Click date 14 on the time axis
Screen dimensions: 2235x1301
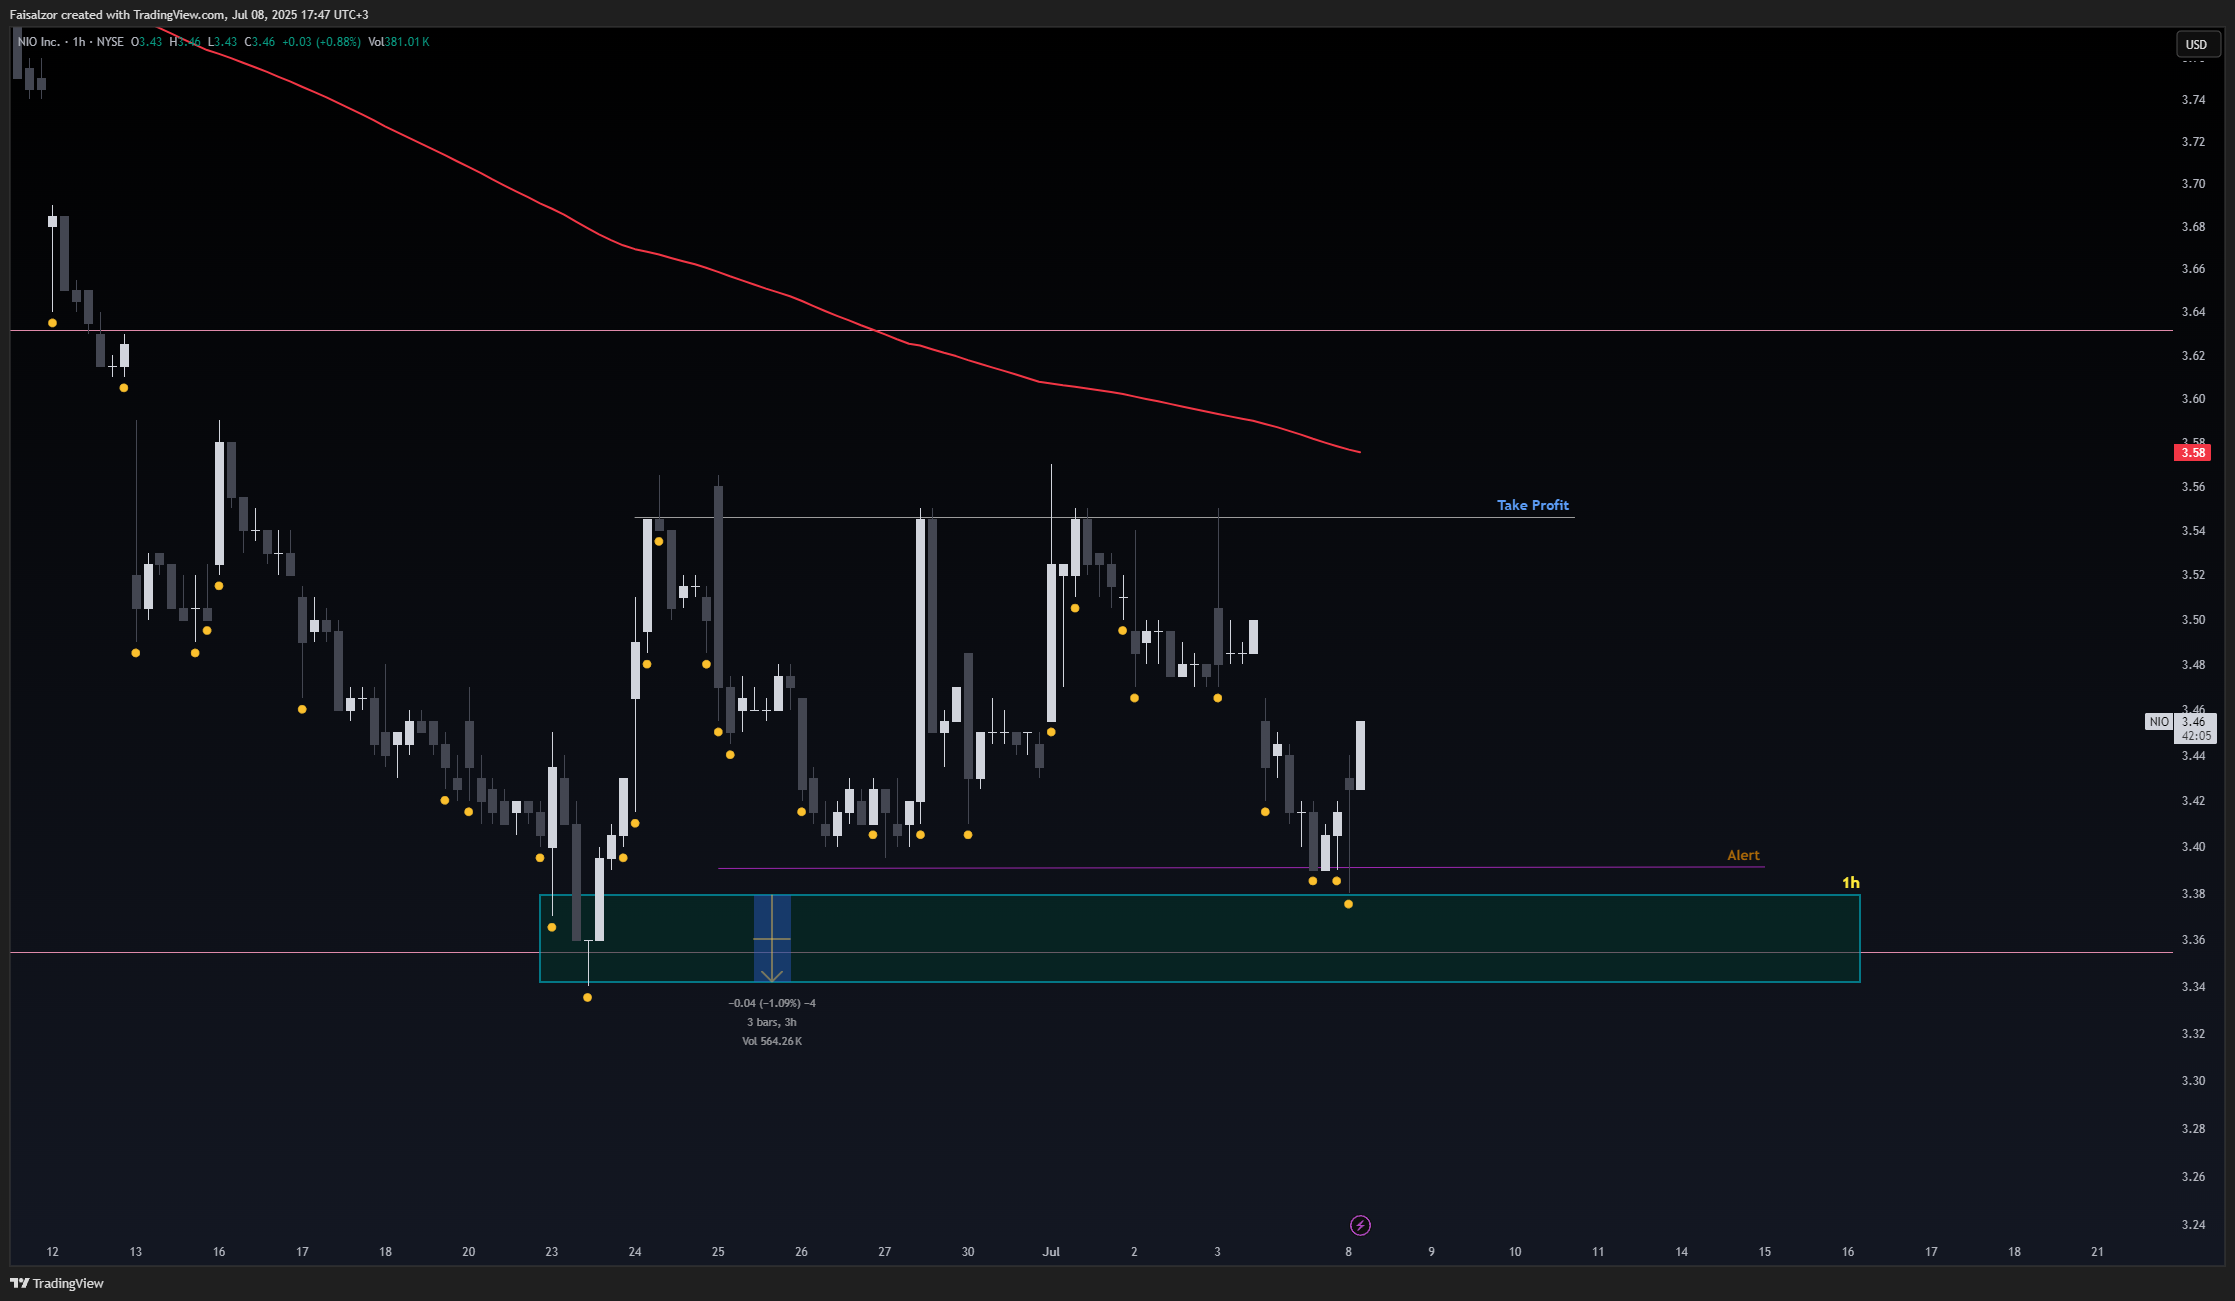pos(1682,1251)
